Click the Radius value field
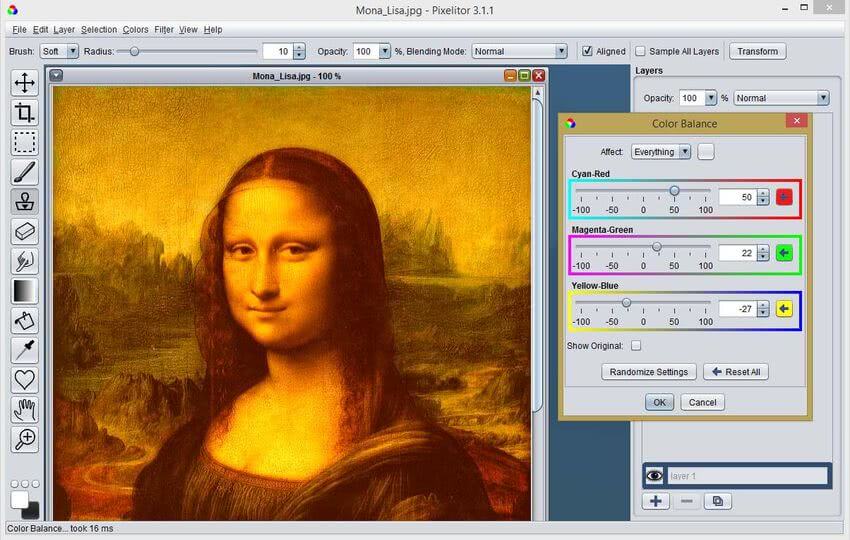The width and height of the screenshot is (850, 540). 278,51
